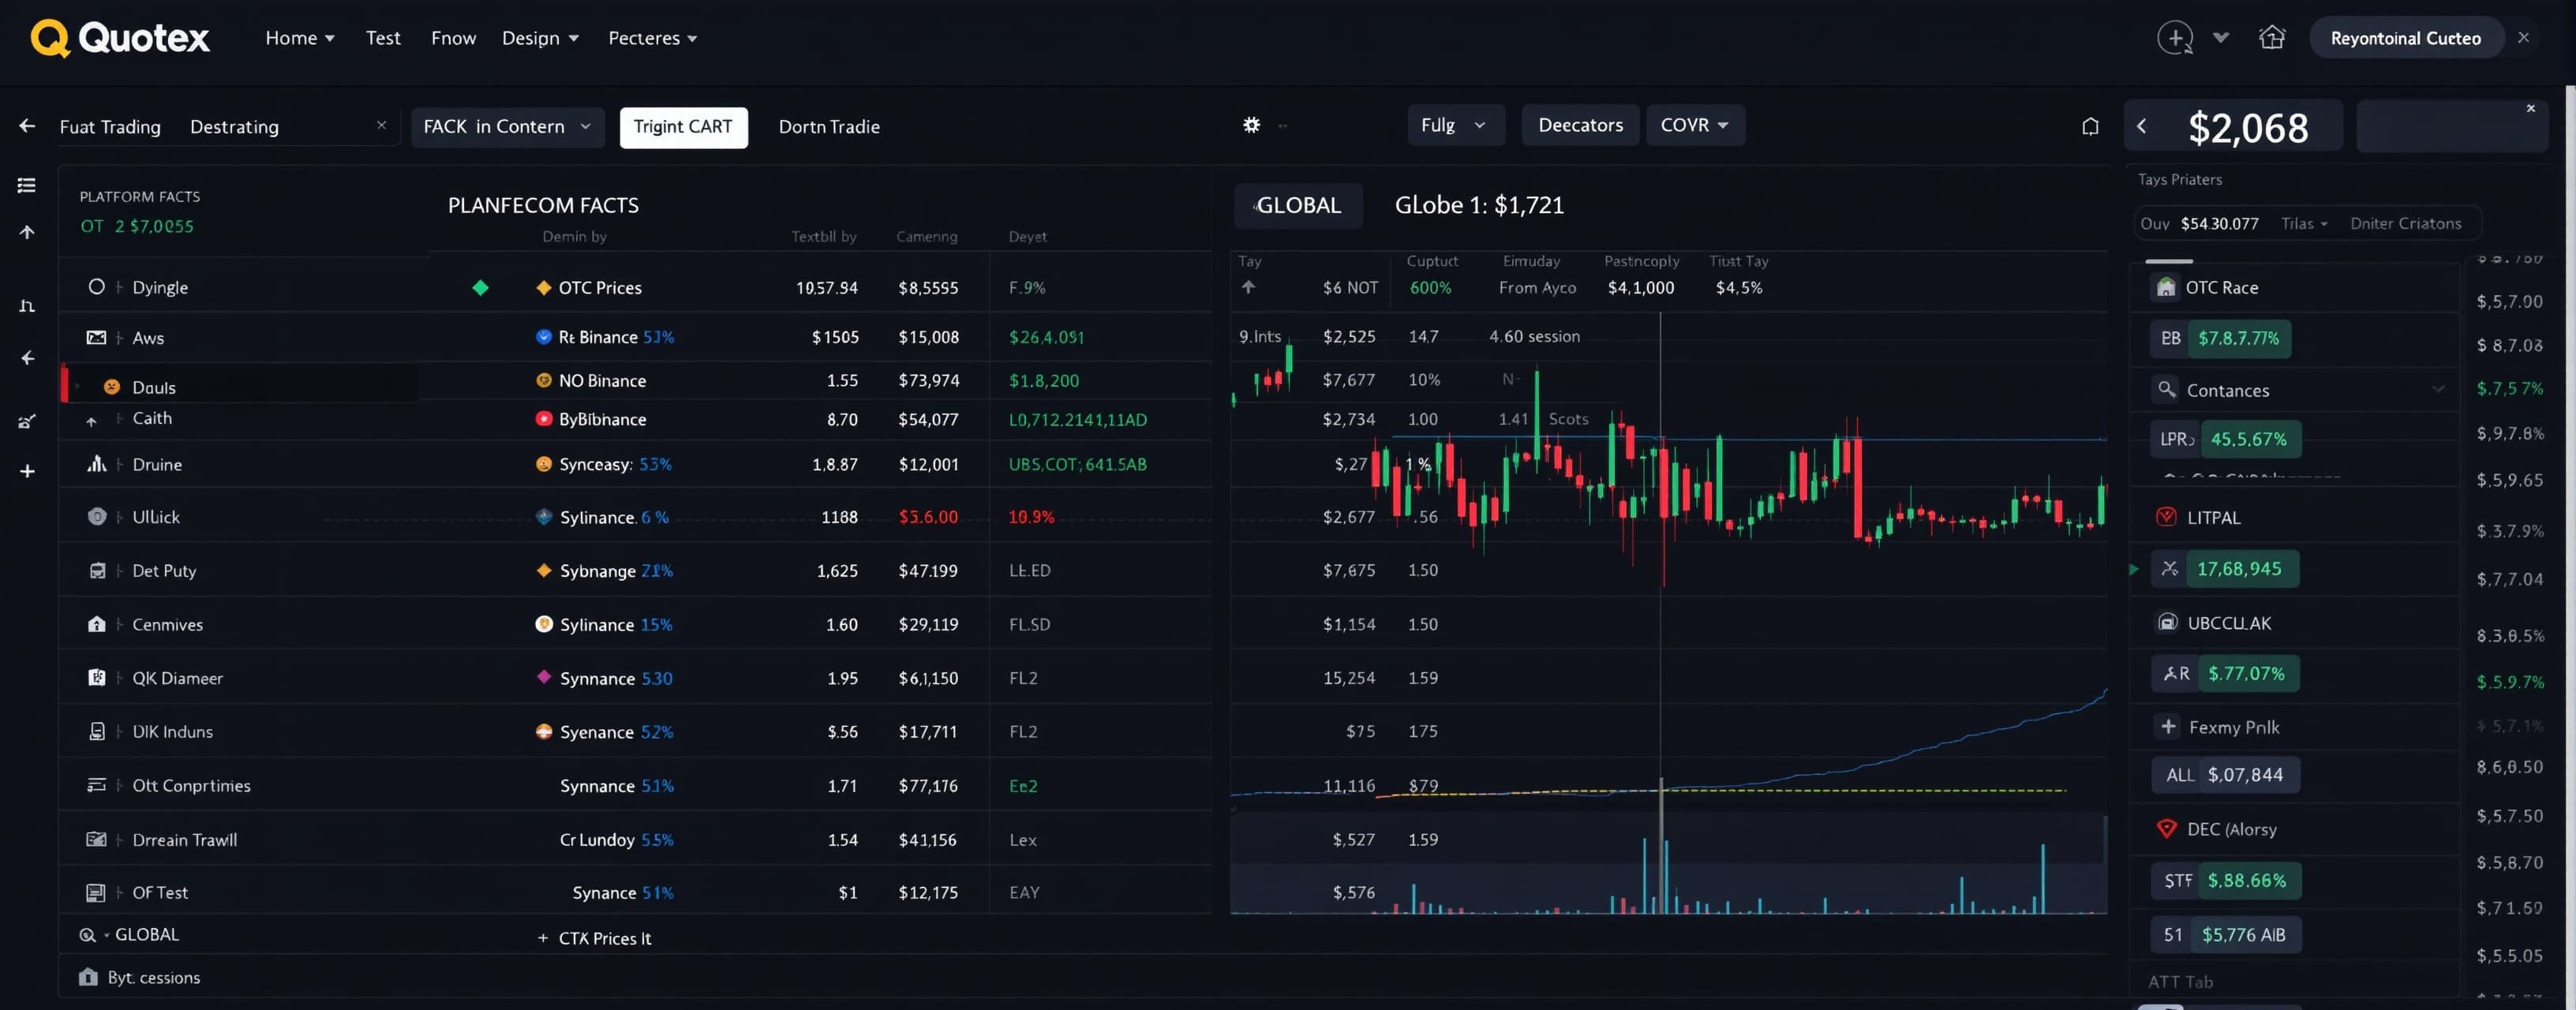Screen dimensions: 2576x1010
Task: Open the add account plus icon
Action: point(2175,38)
